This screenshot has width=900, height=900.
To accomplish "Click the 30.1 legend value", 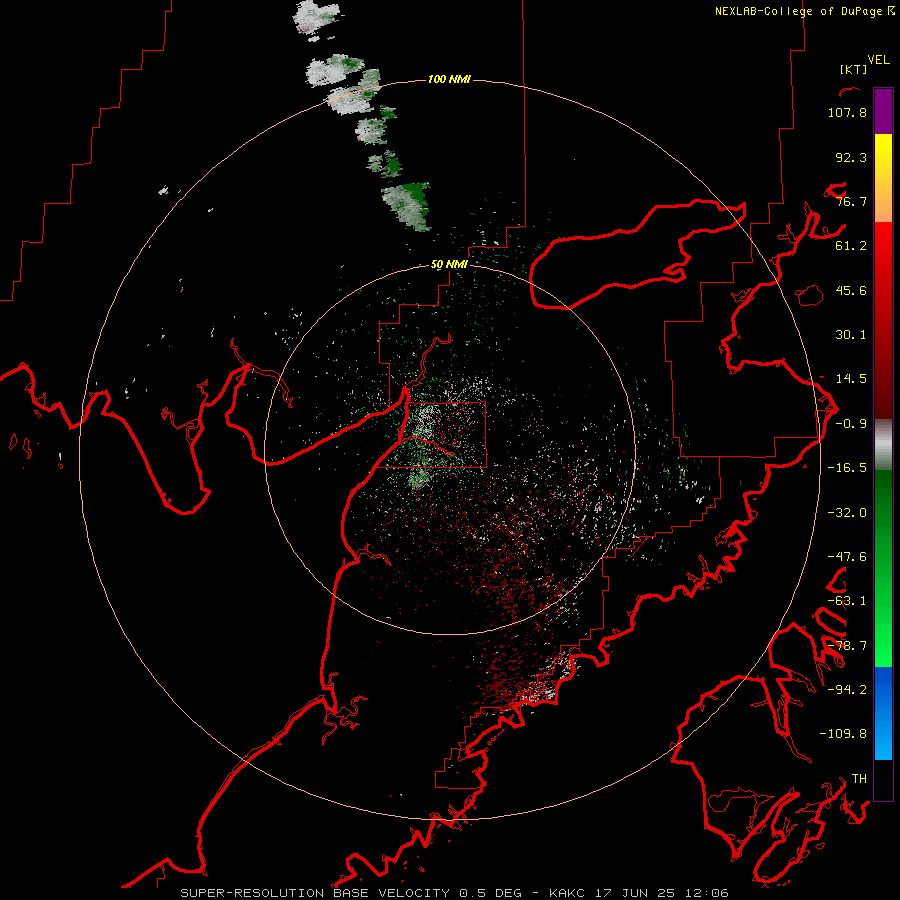I will 851,335.
